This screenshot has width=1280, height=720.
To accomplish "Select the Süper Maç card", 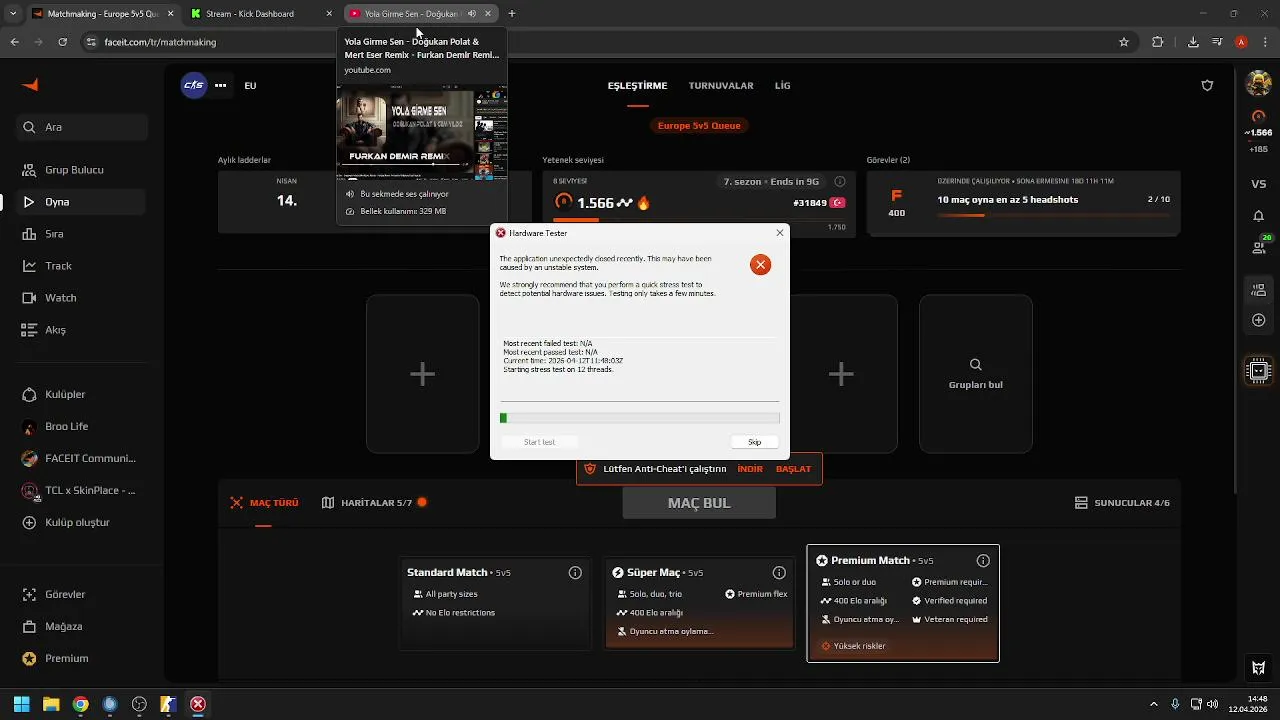I will tap(699, 604).
